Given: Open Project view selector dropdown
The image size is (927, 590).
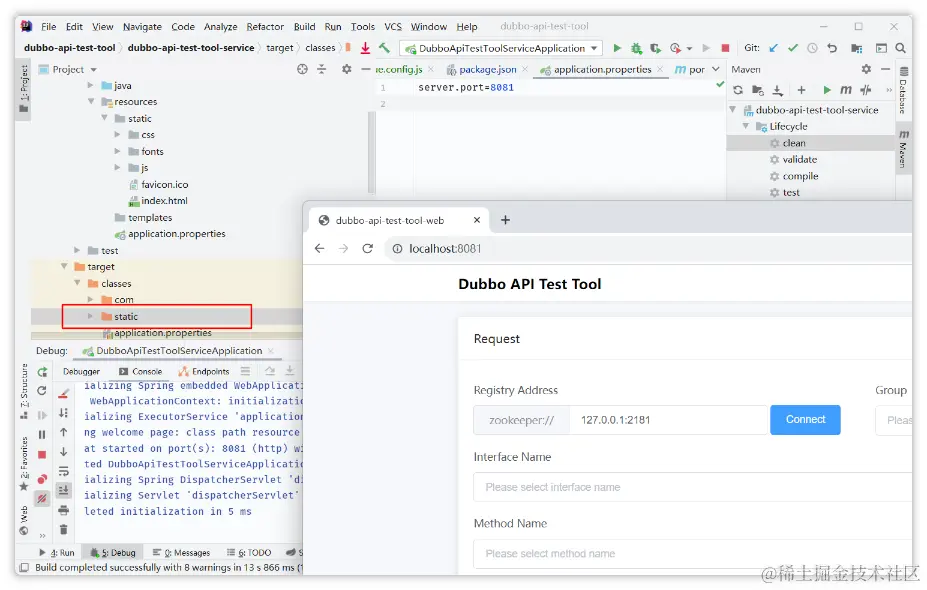Looking at the screenshot, I should (93, 69).
